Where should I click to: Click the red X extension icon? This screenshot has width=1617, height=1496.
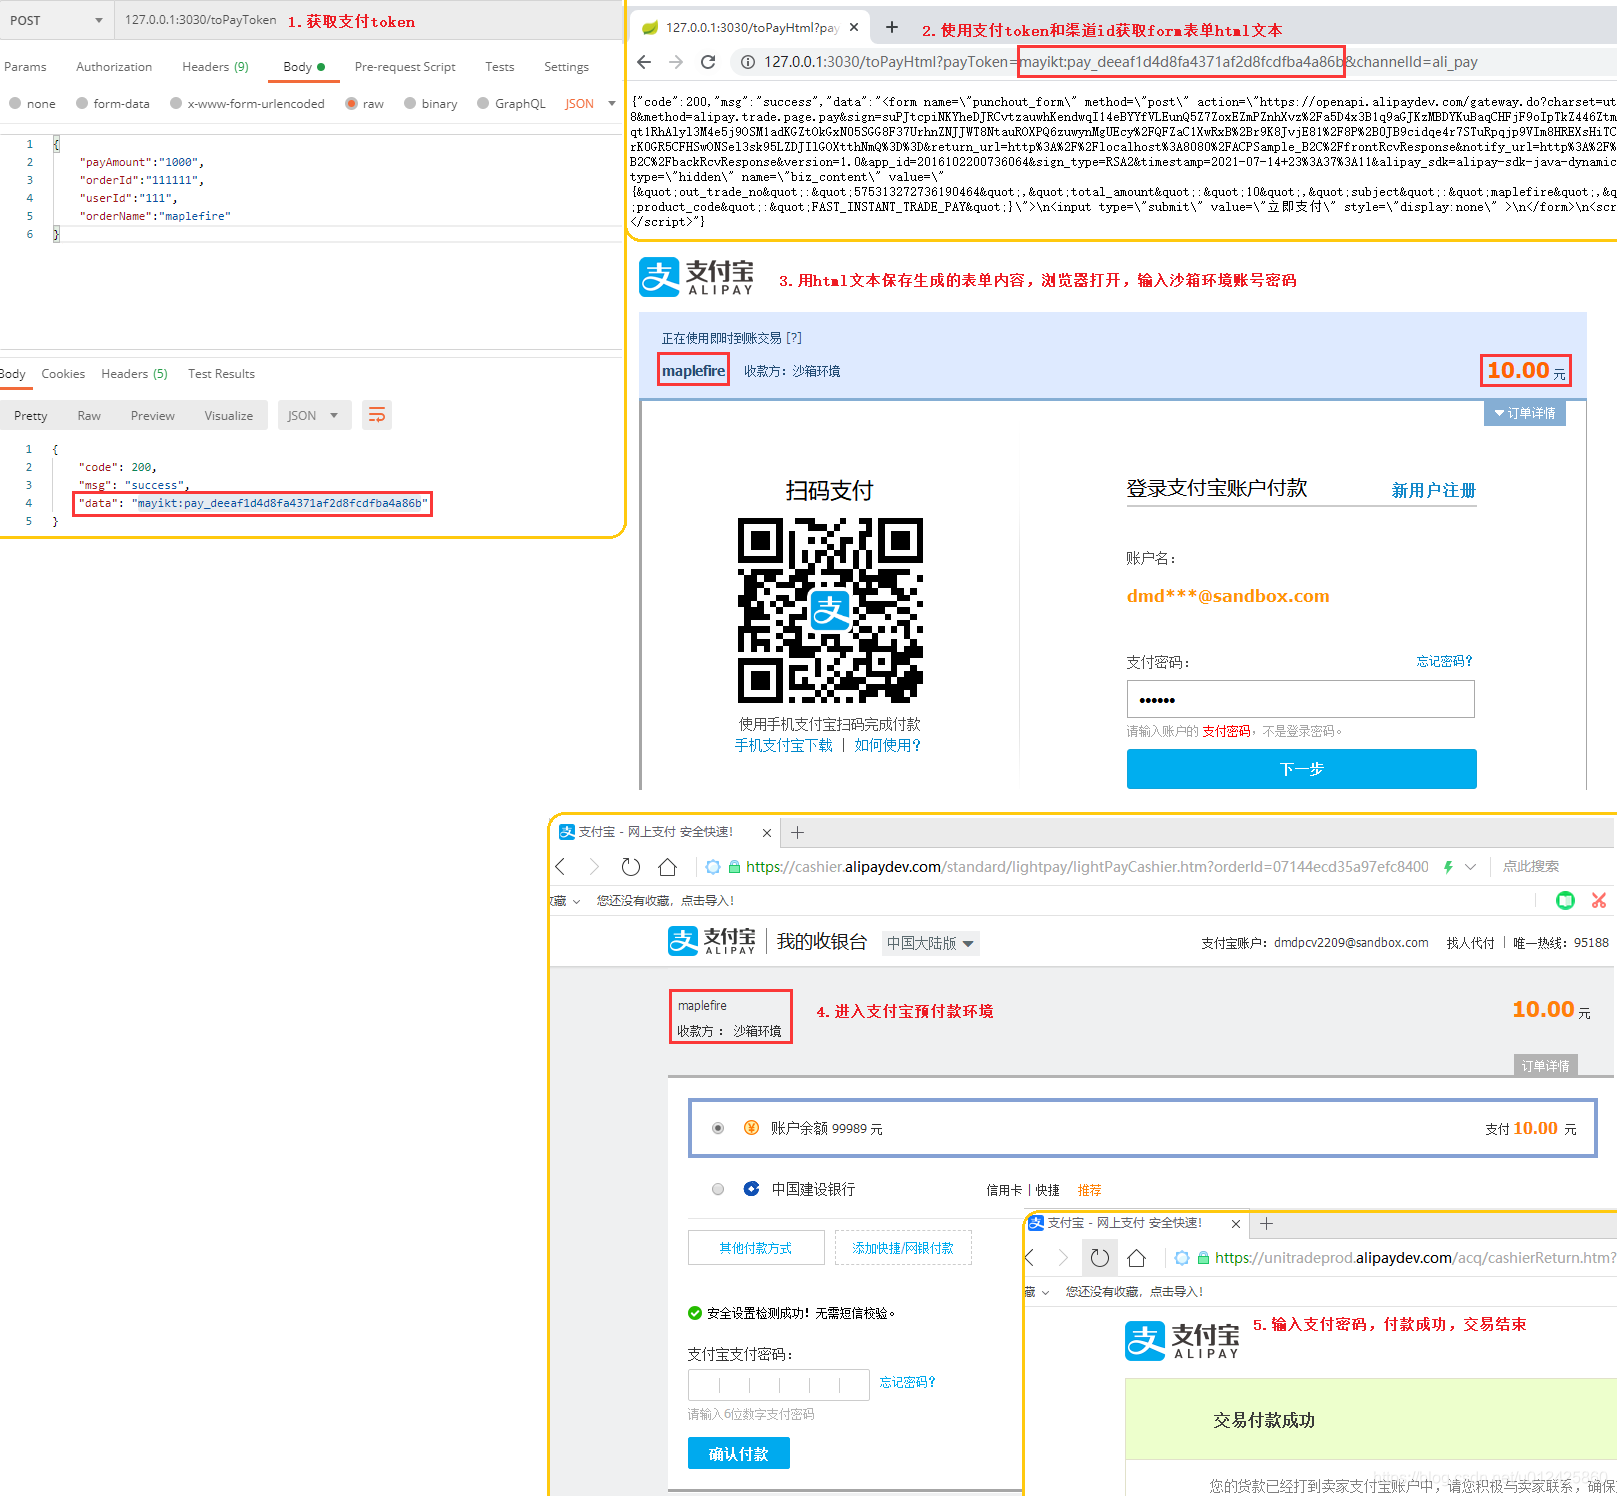coord(1599,901)
